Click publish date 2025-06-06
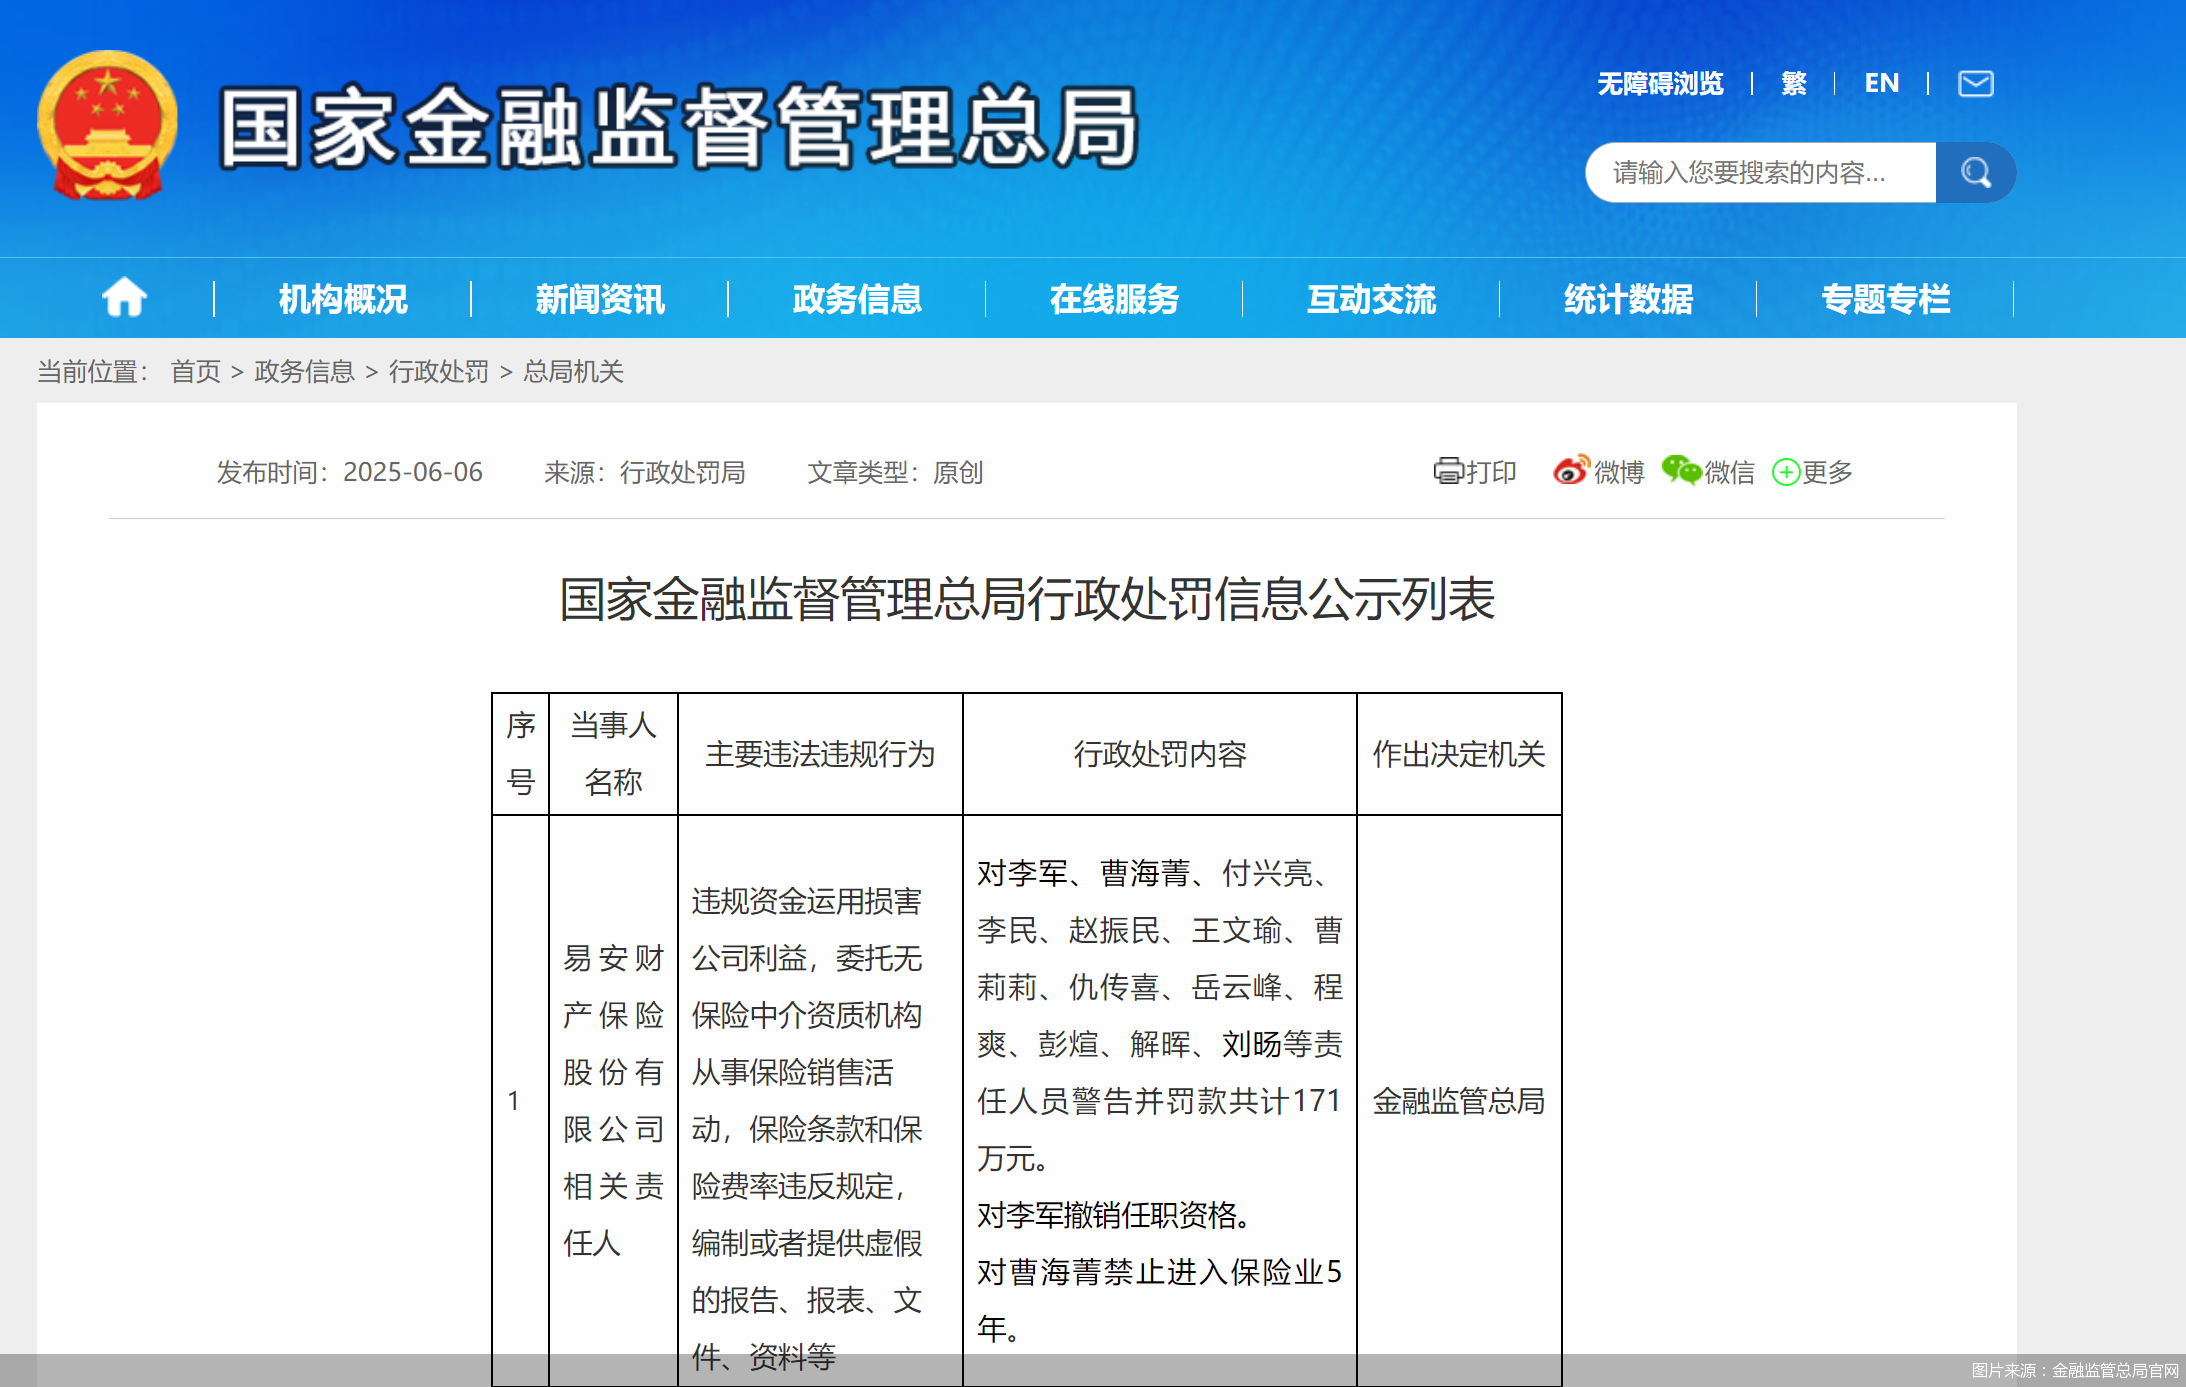This screenshot has width=2186, height=1387. (413, 472)
